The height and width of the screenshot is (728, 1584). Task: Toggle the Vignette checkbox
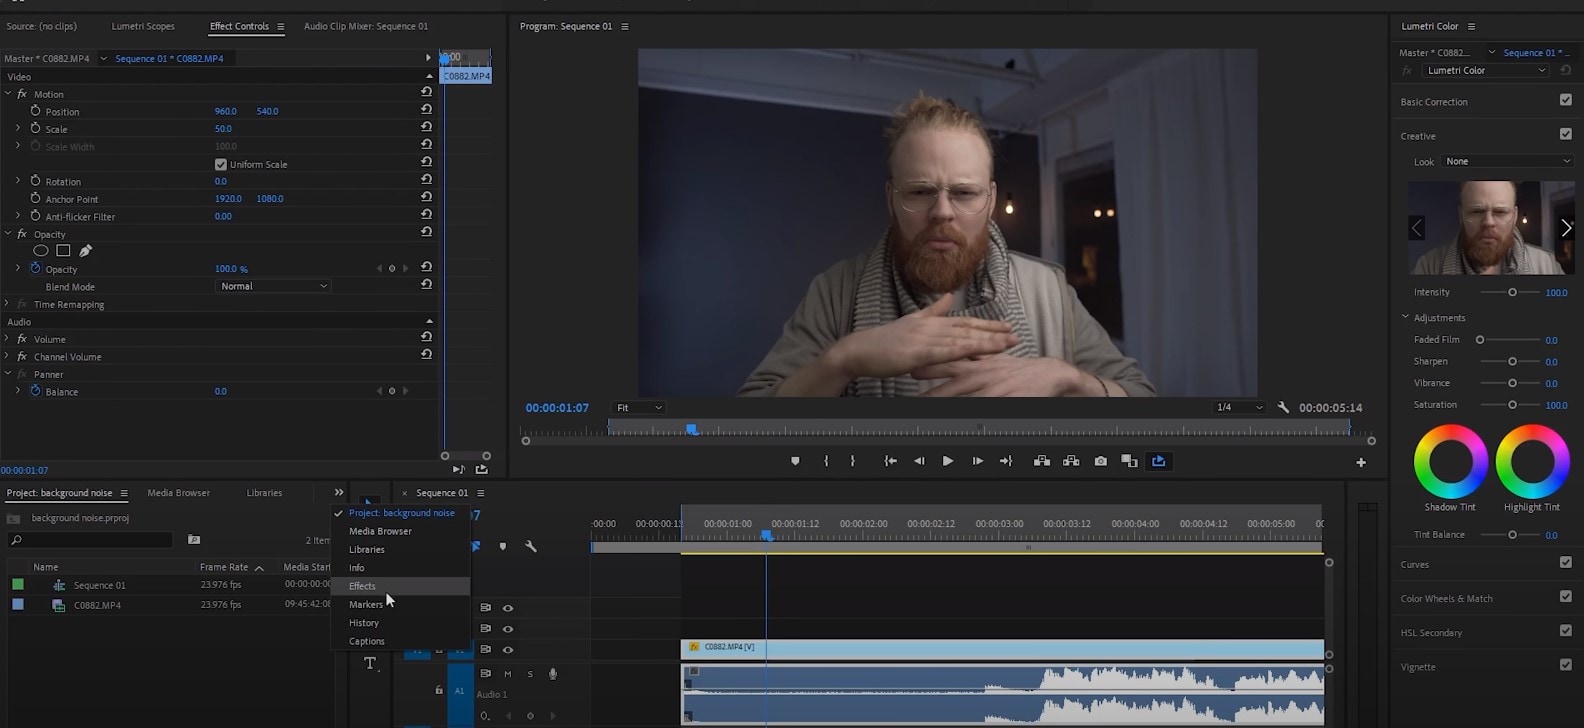pyautogui.click(x=1566, y=665)
